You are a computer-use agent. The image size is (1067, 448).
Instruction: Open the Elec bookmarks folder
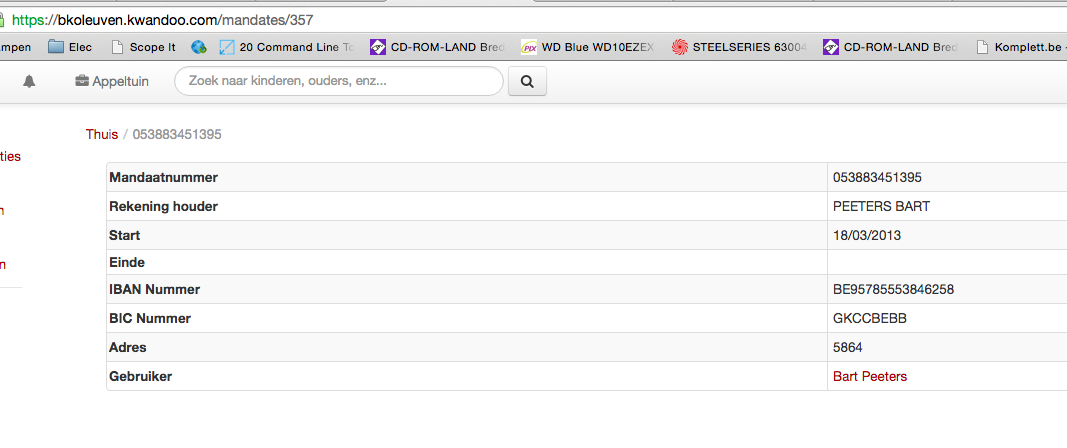tap(70, 47)
